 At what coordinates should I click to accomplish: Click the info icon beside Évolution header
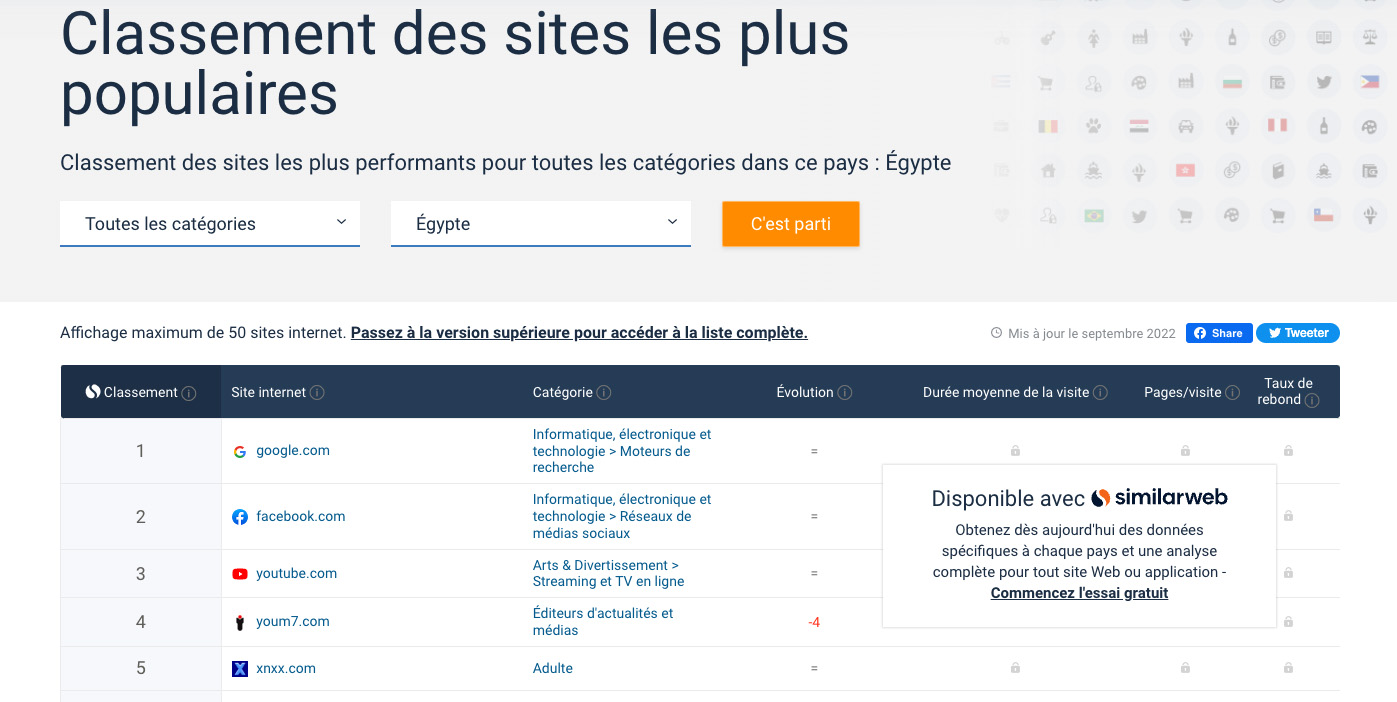click(x=845, y=393)
